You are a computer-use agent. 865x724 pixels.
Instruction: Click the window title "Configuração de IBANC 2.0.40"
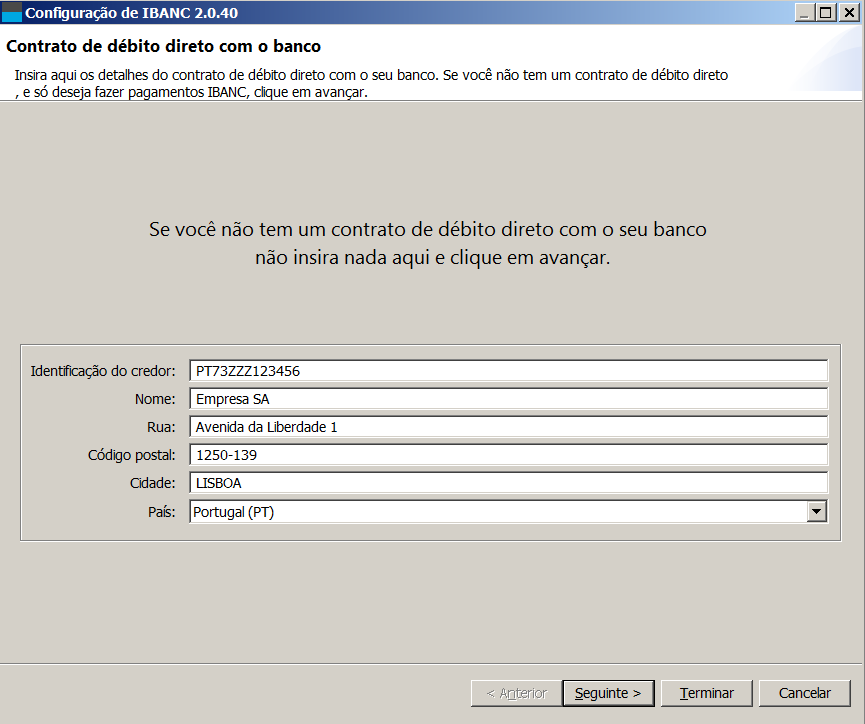[131, 13]
